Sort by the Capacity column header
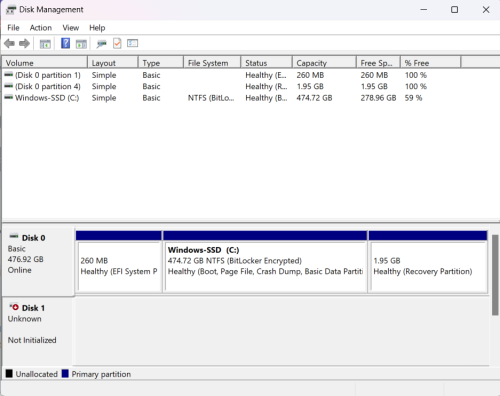500x396 pixels. point(324,63)
